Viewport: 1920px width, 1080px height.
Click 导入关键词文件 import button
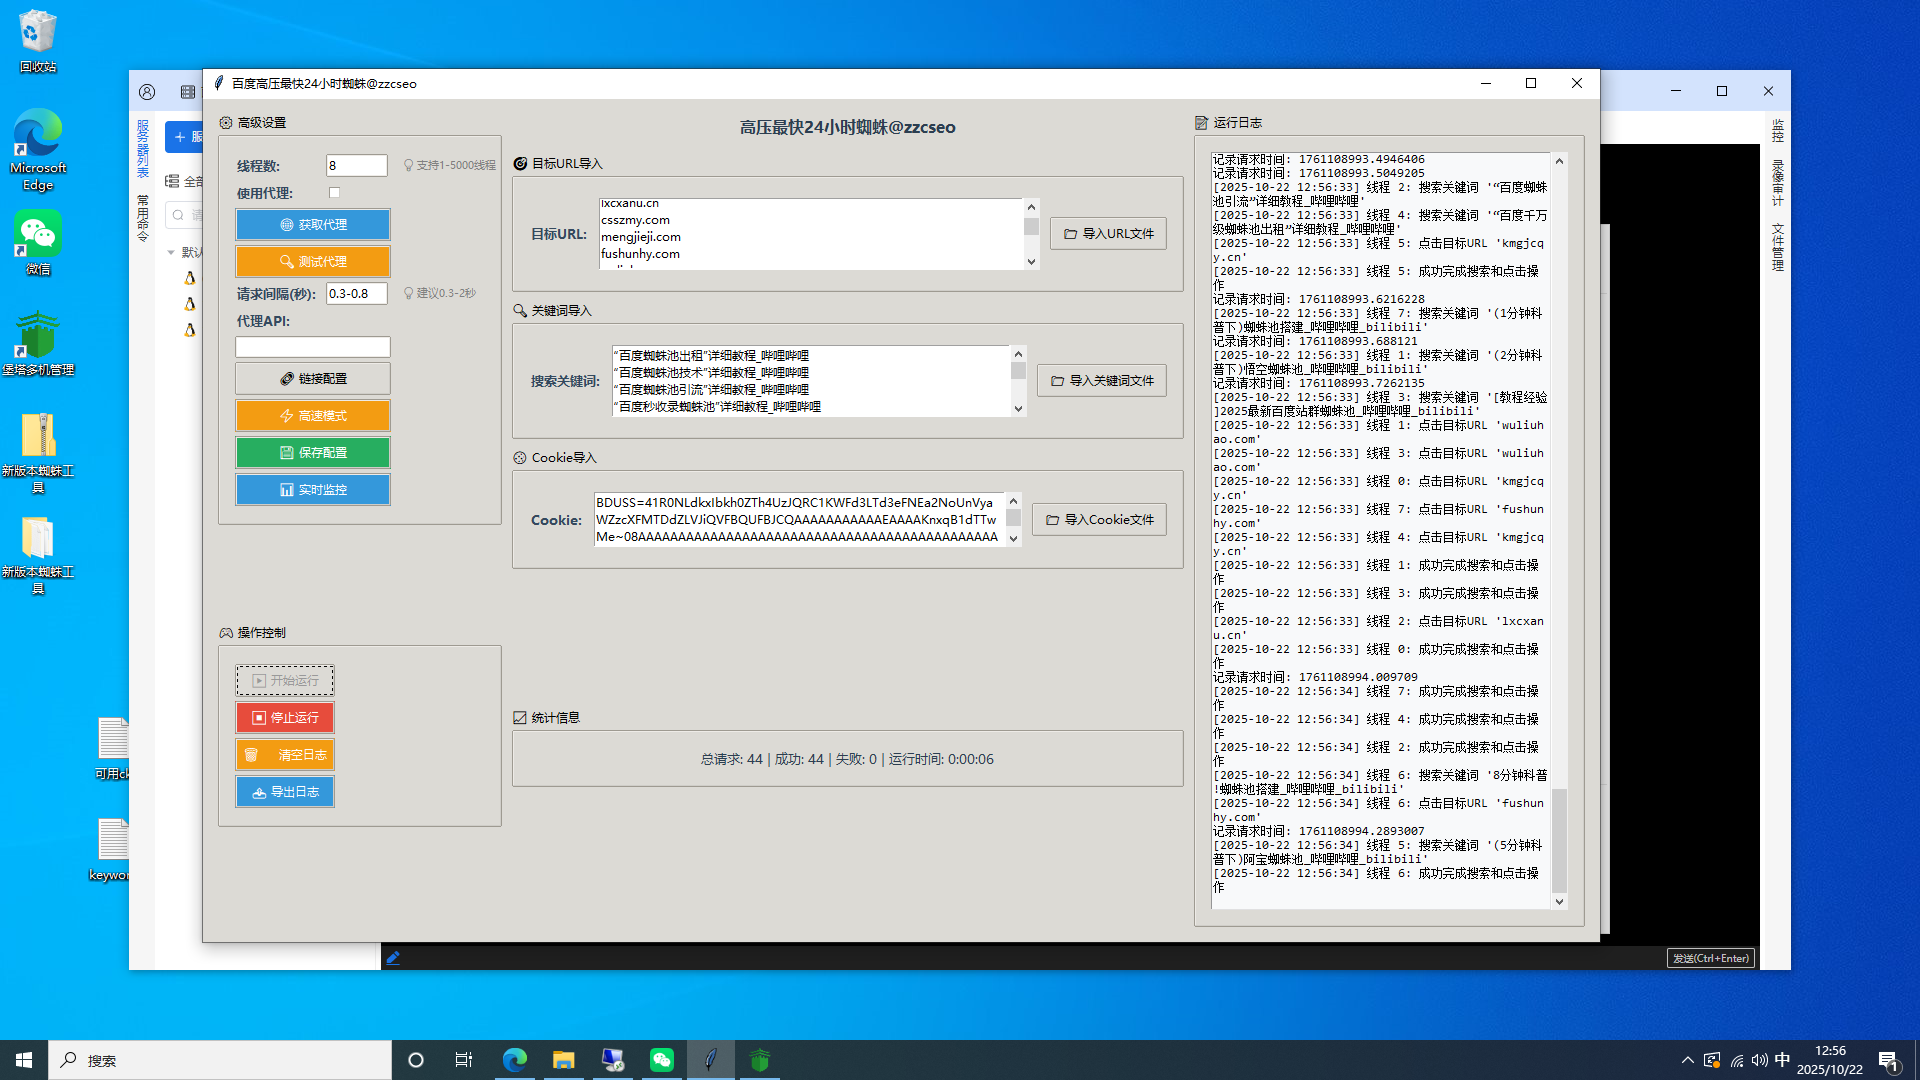click(1101, 381)
